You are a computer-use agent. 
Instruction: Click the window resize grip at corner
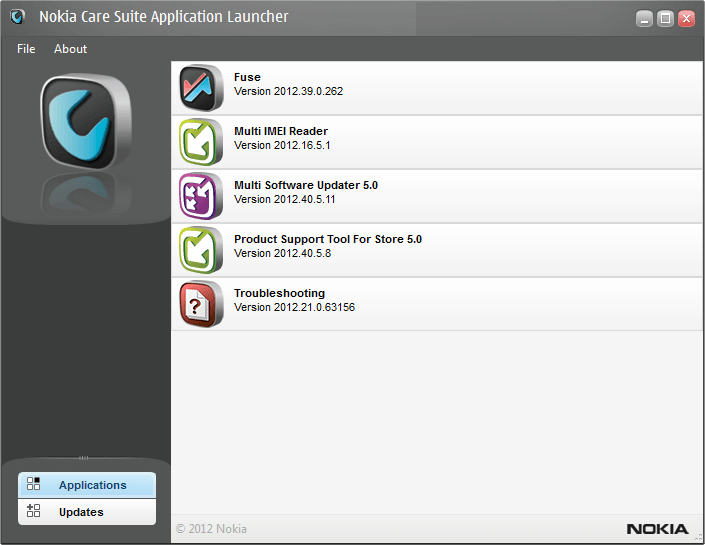(x=698, y=538)
